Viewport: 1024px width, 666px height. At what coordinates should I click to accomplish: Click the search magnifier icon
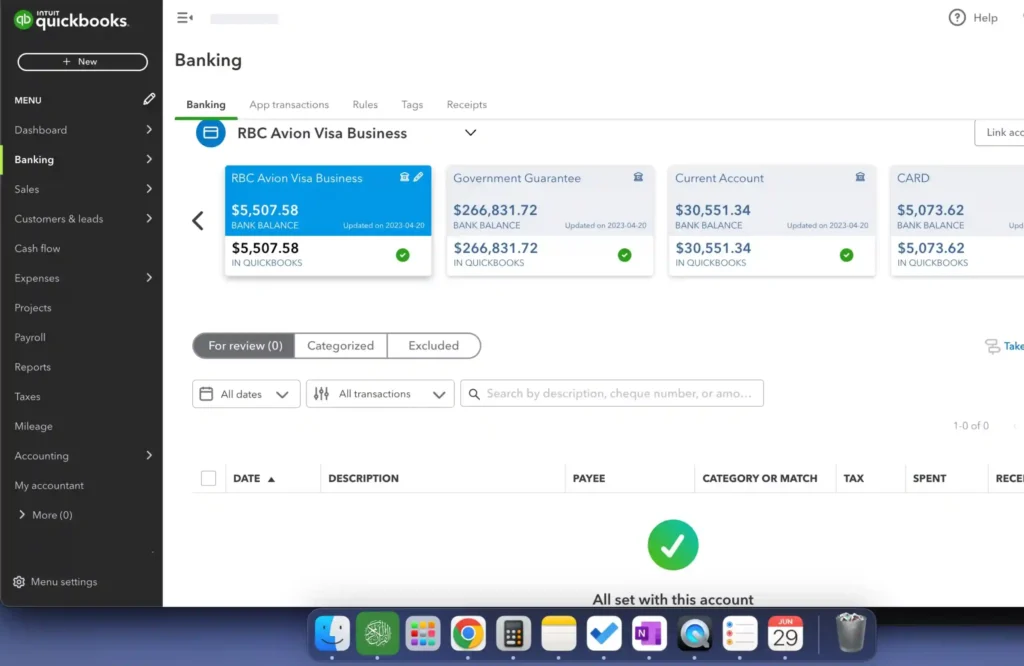[474, 394]
